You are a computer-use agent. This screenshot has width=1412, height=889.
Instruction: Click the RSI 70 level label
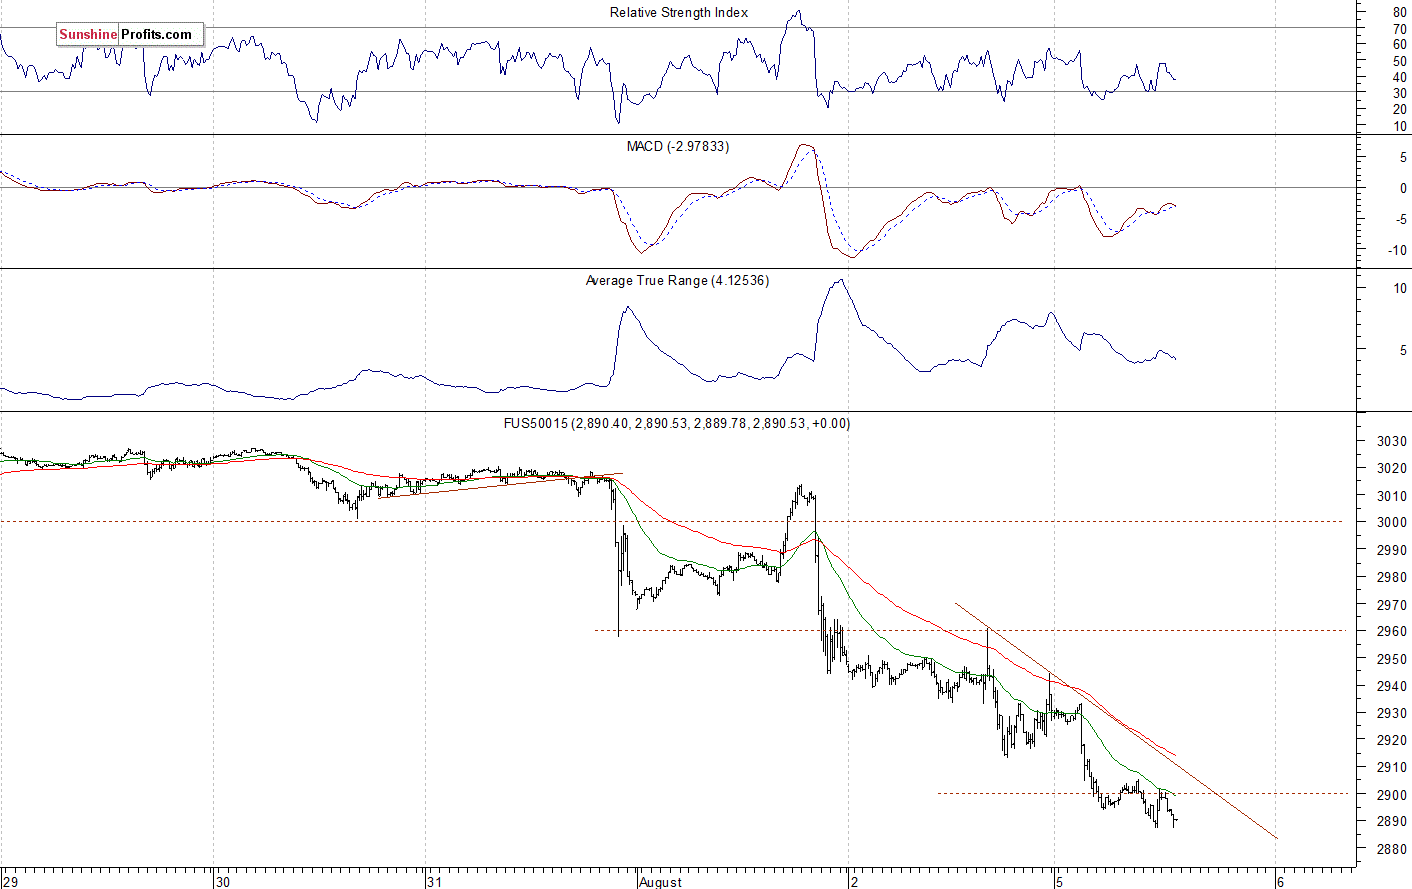[1399, 29]
